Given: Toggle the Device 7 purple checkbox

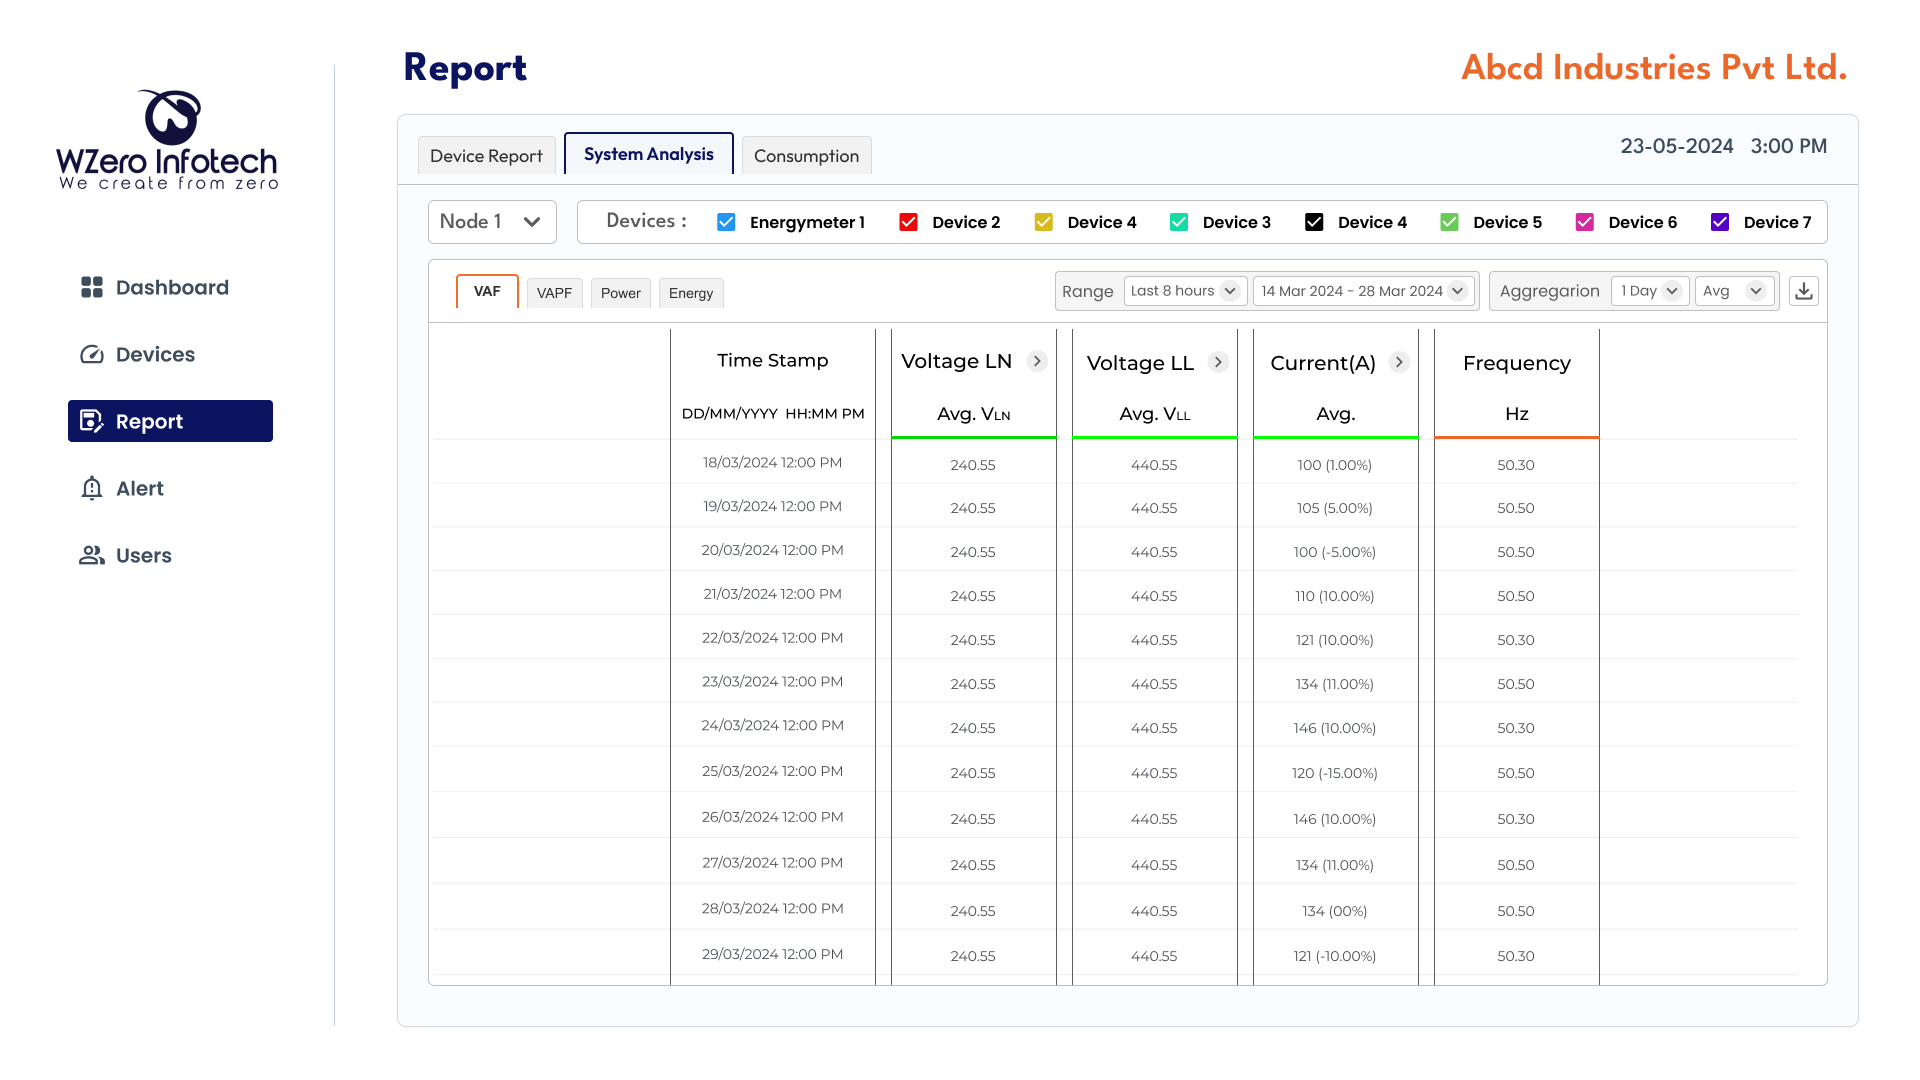Looking at the screenshot, I should [1720, 222].
